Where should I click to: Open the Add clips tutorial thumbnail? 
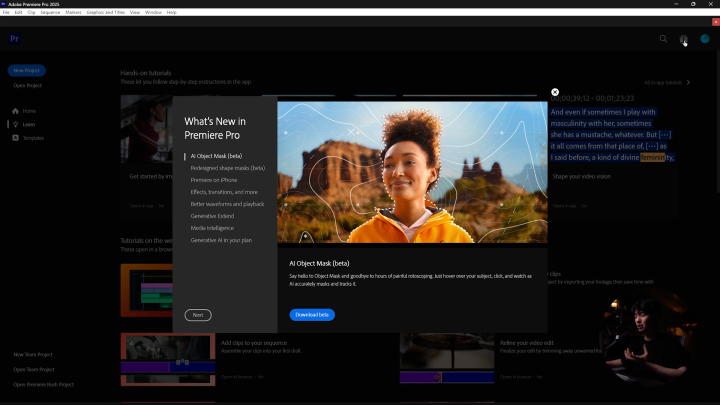click(168, 359)
